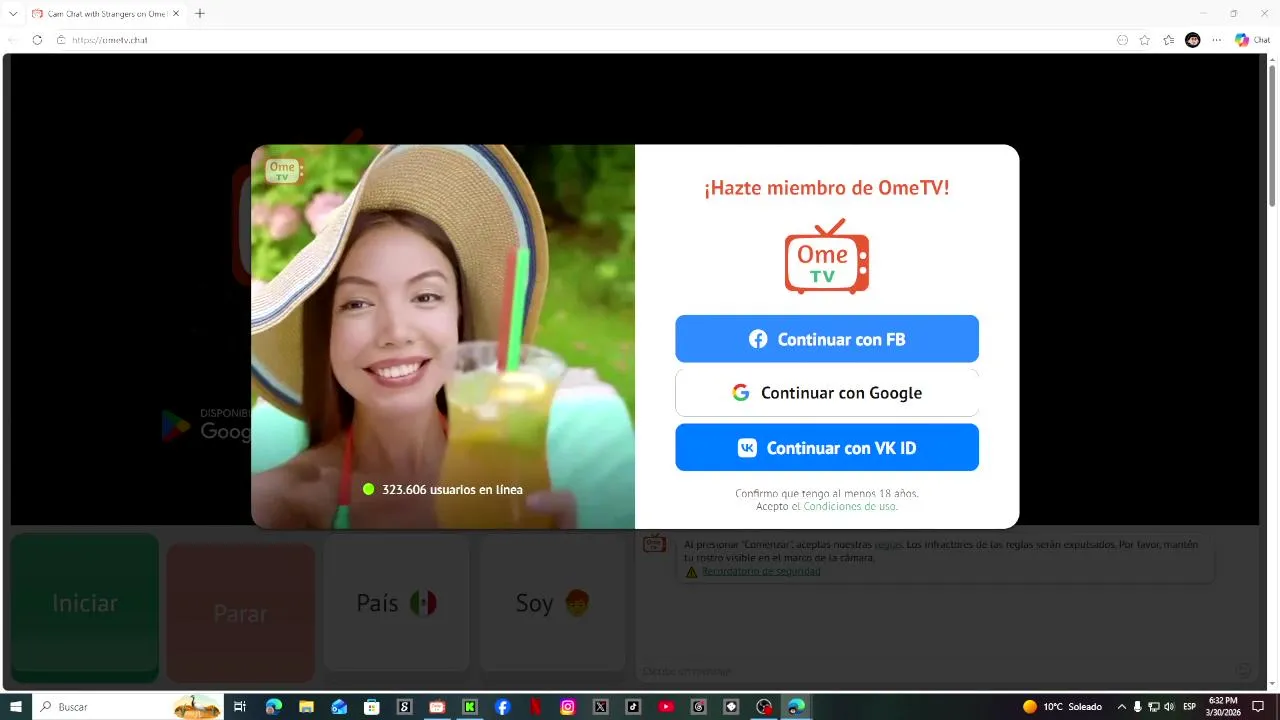Click the taskbar Buscar search box
This screenshot has height=720, width=1280.
(128, 706)
